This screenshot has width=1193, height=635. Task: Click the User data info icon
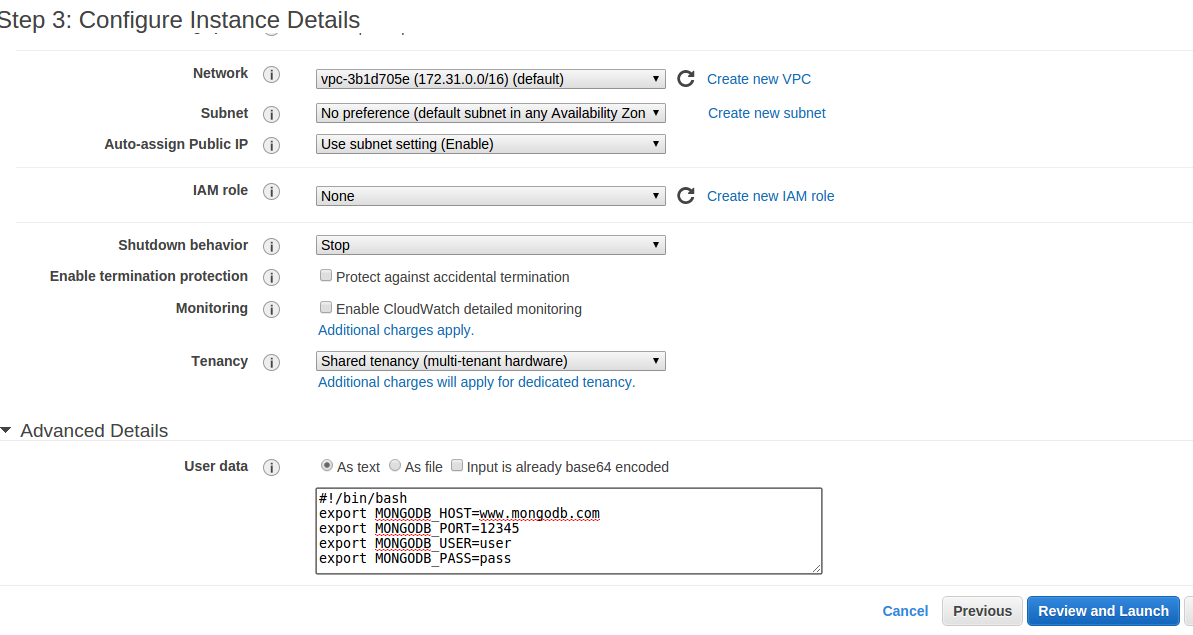point(271,467)
